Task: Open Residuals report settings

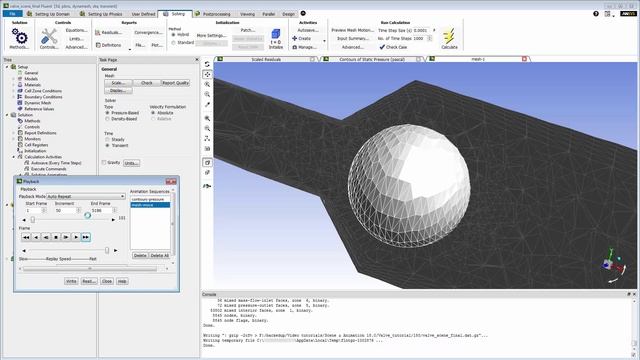Action: pos(108,33)
